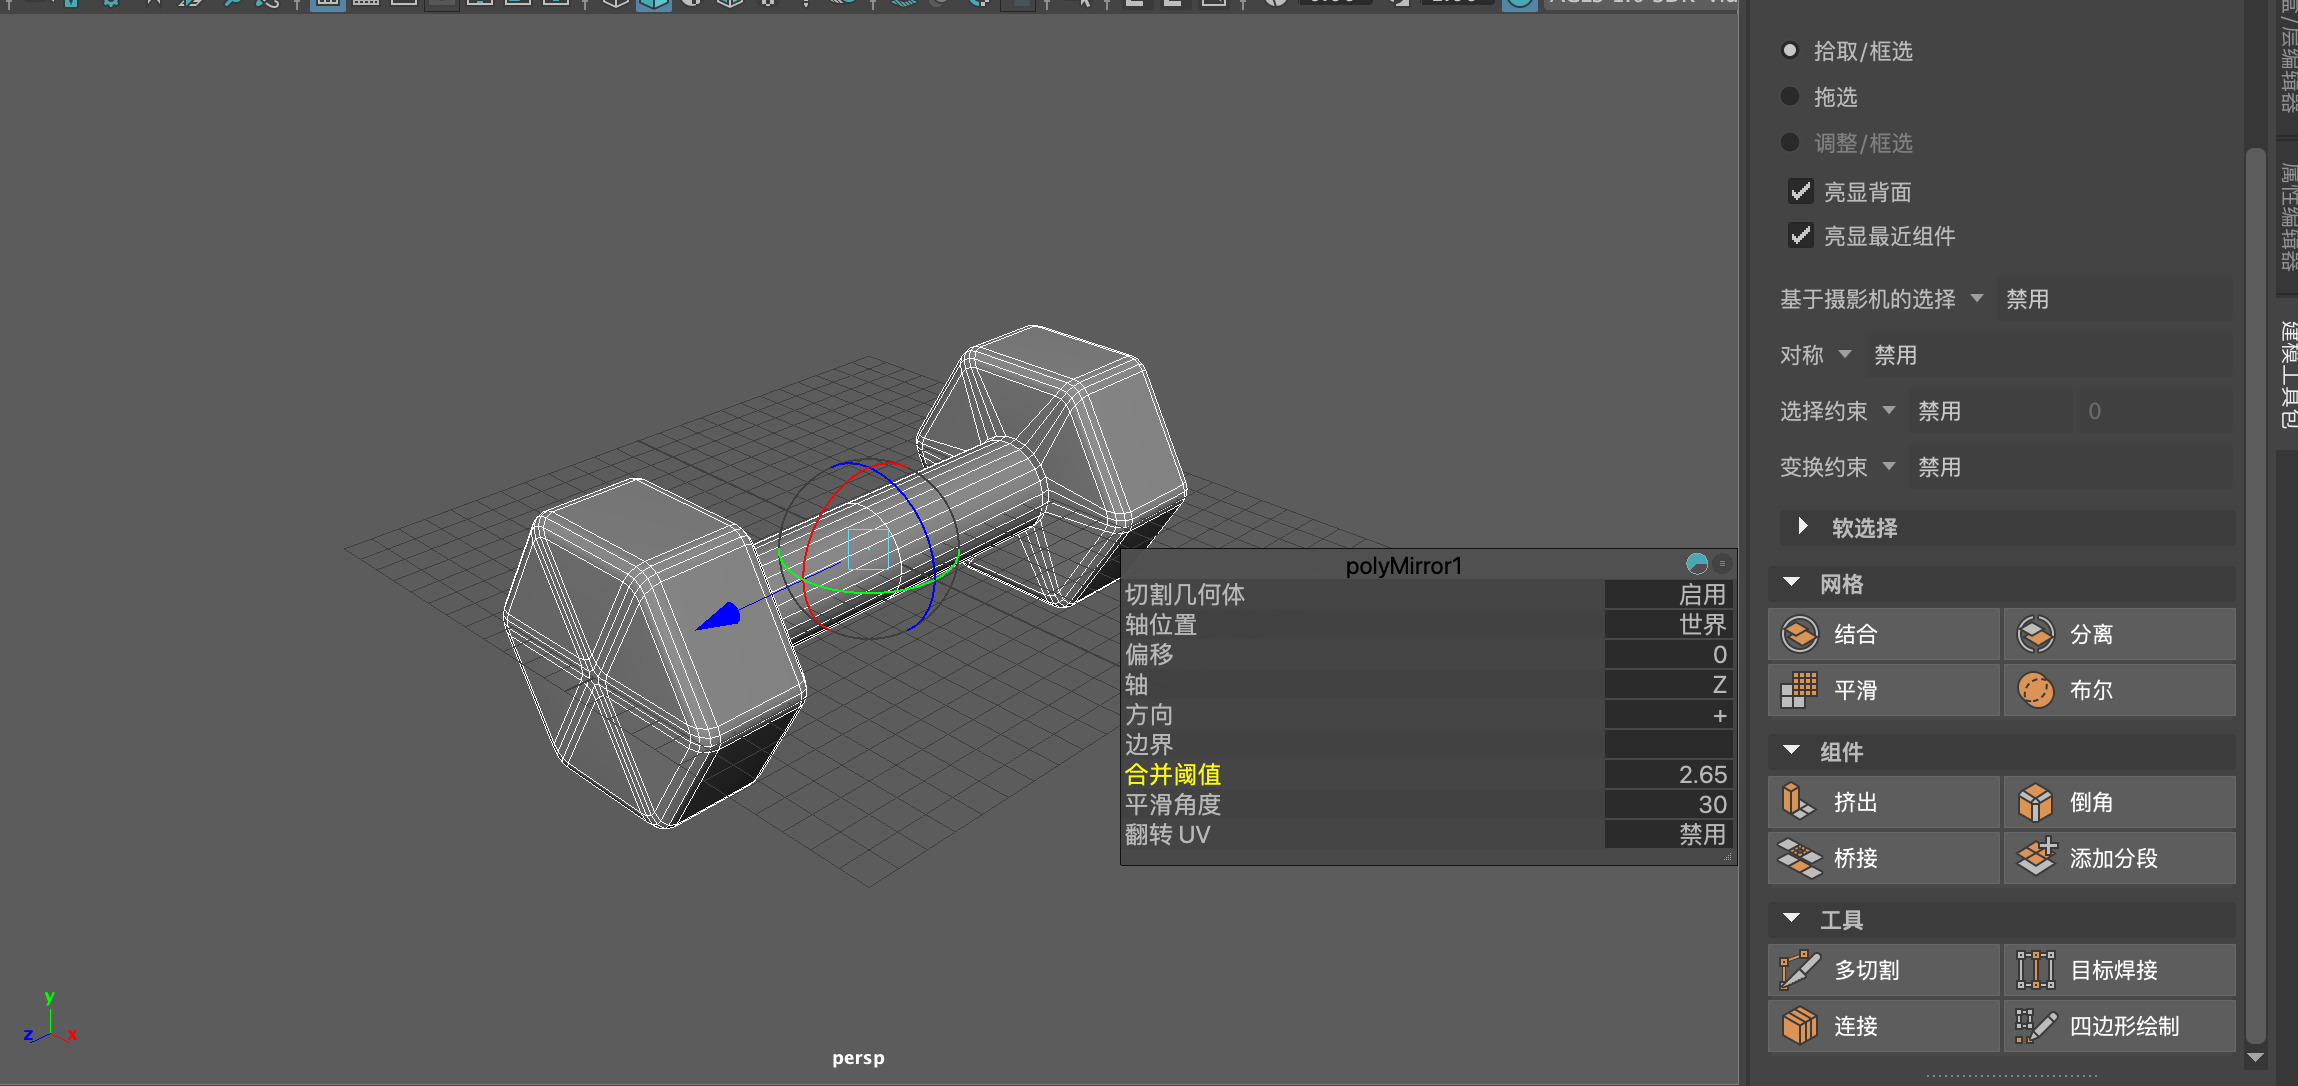Click the Bridge (桥接) tool icon

click(1800, 858)
